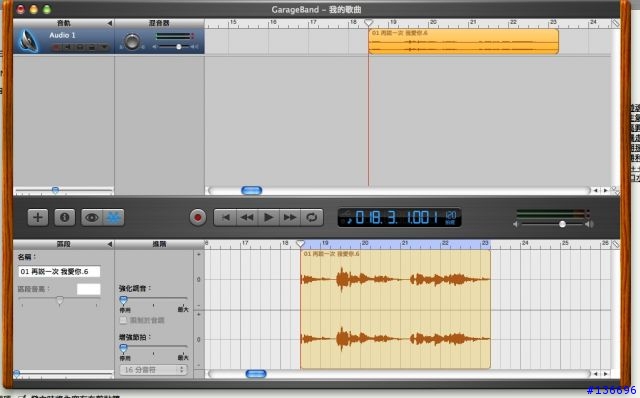Image resolution: width=640 pixels, height=398 pixels.
Task: Click the timeline zoom slider below the tracks
Action: coord(56,190)
